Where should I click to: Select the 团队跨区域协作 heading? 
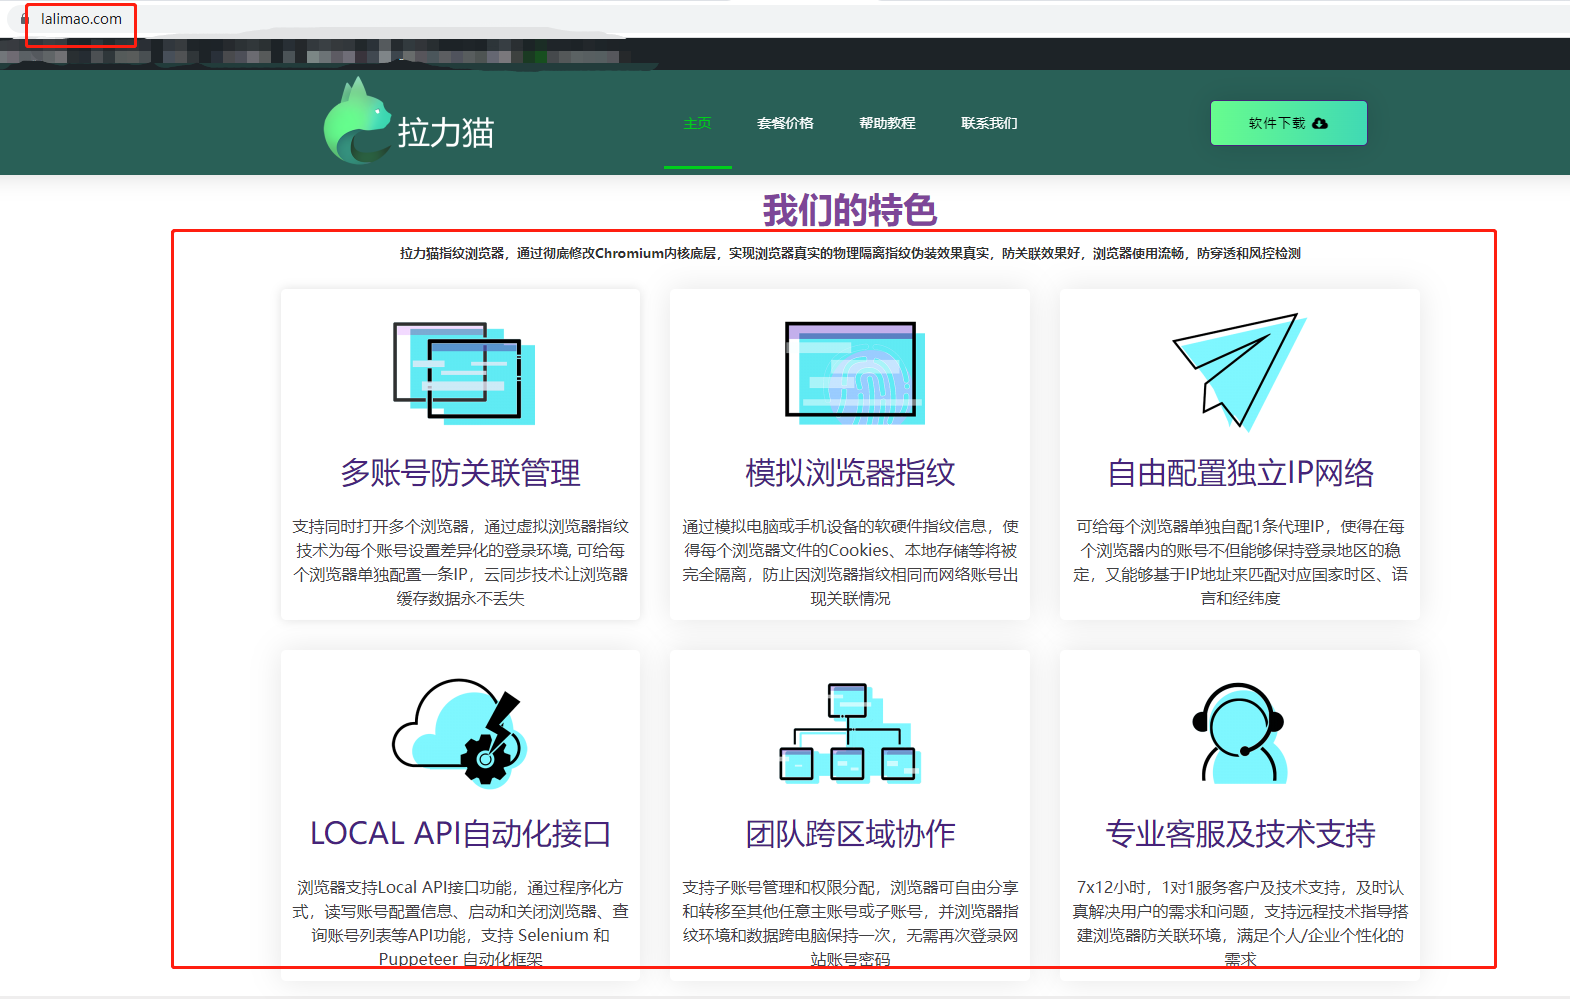[850, 834]
